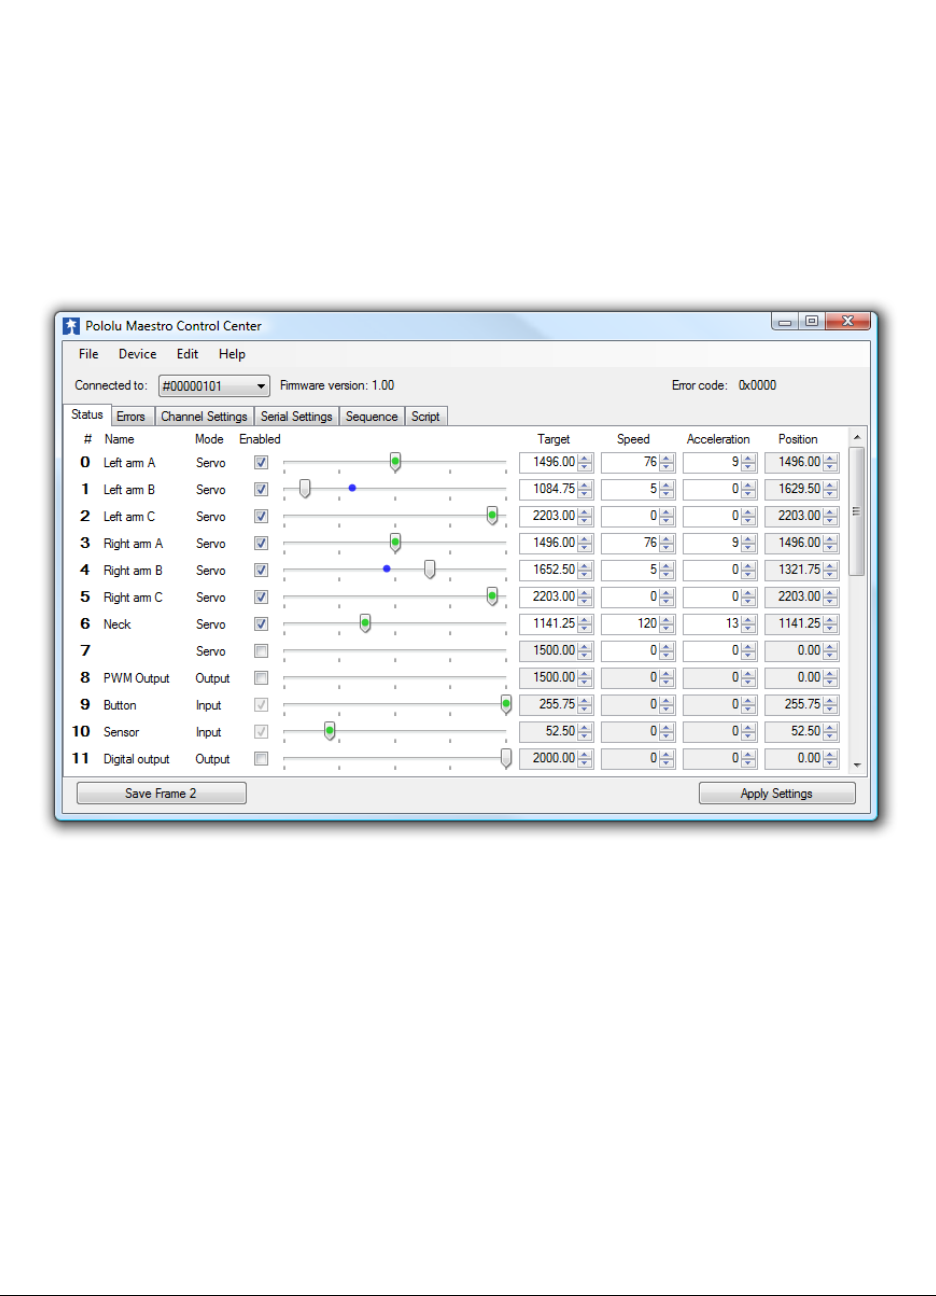The width and height of the screenshot is (936, 1296).
Task: Minimize the Pololu Maestro Control Center window
Action: pos(785,322)
